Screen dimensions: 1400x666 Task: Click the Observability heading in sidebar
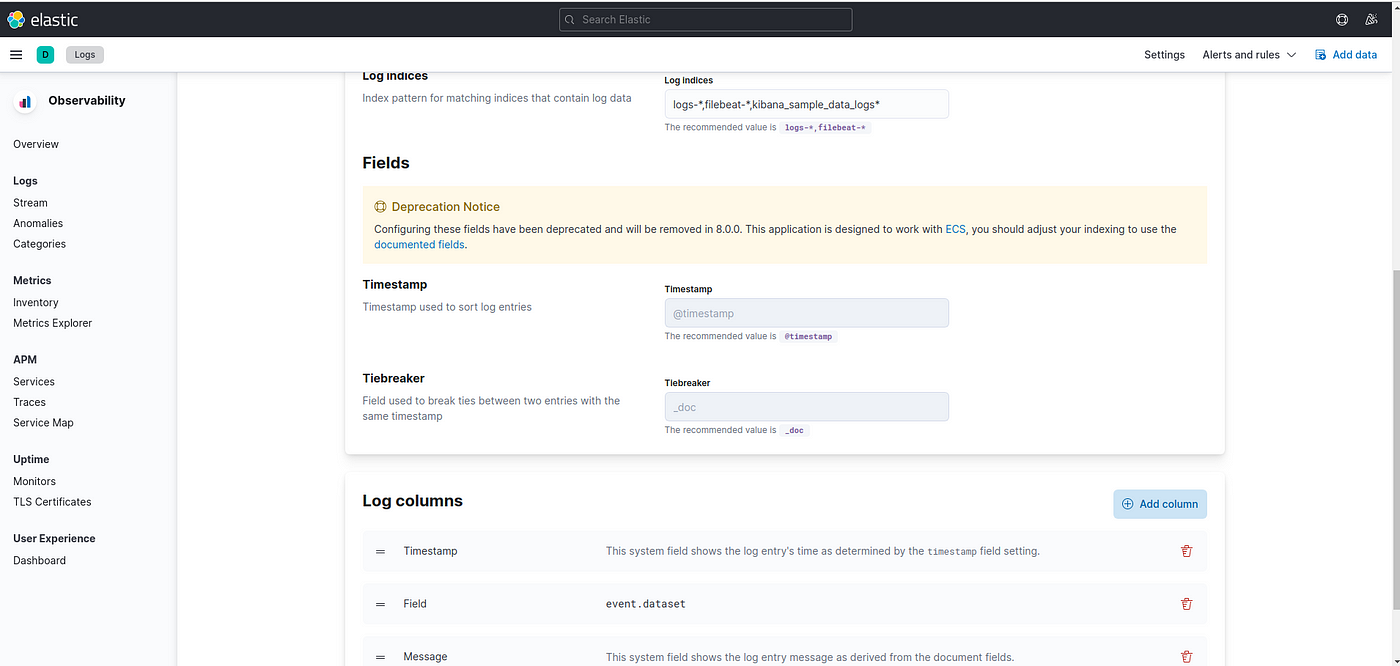tap(87, 101)
